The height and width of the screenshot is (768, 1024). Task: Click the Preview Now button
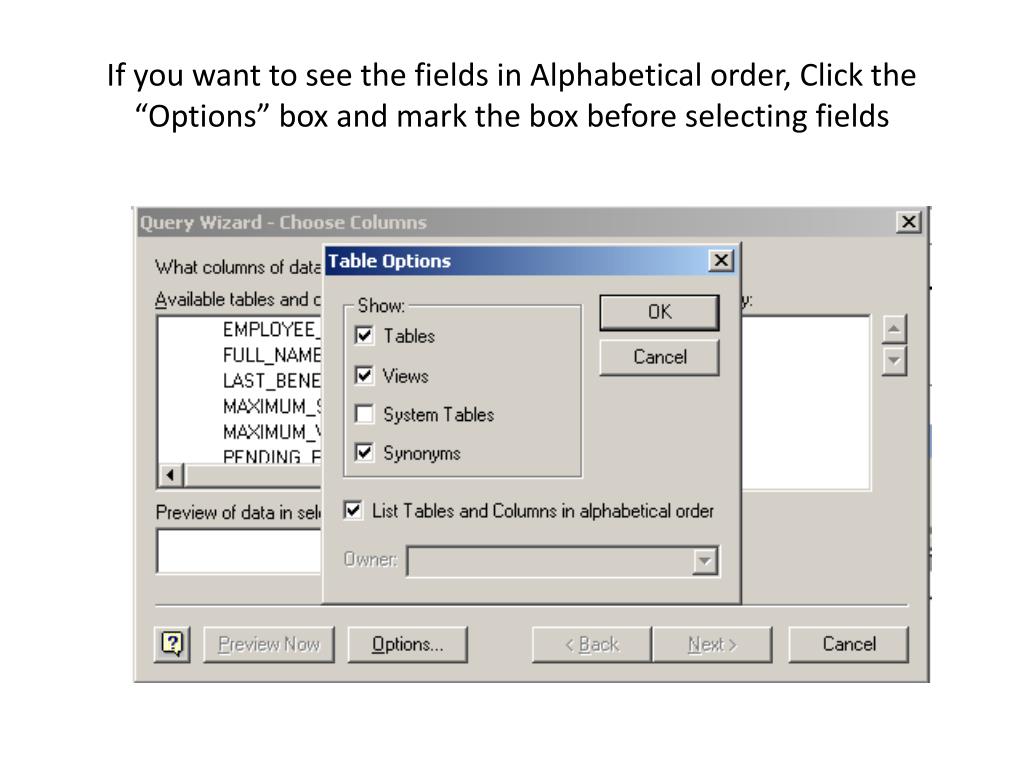(269, 645)
